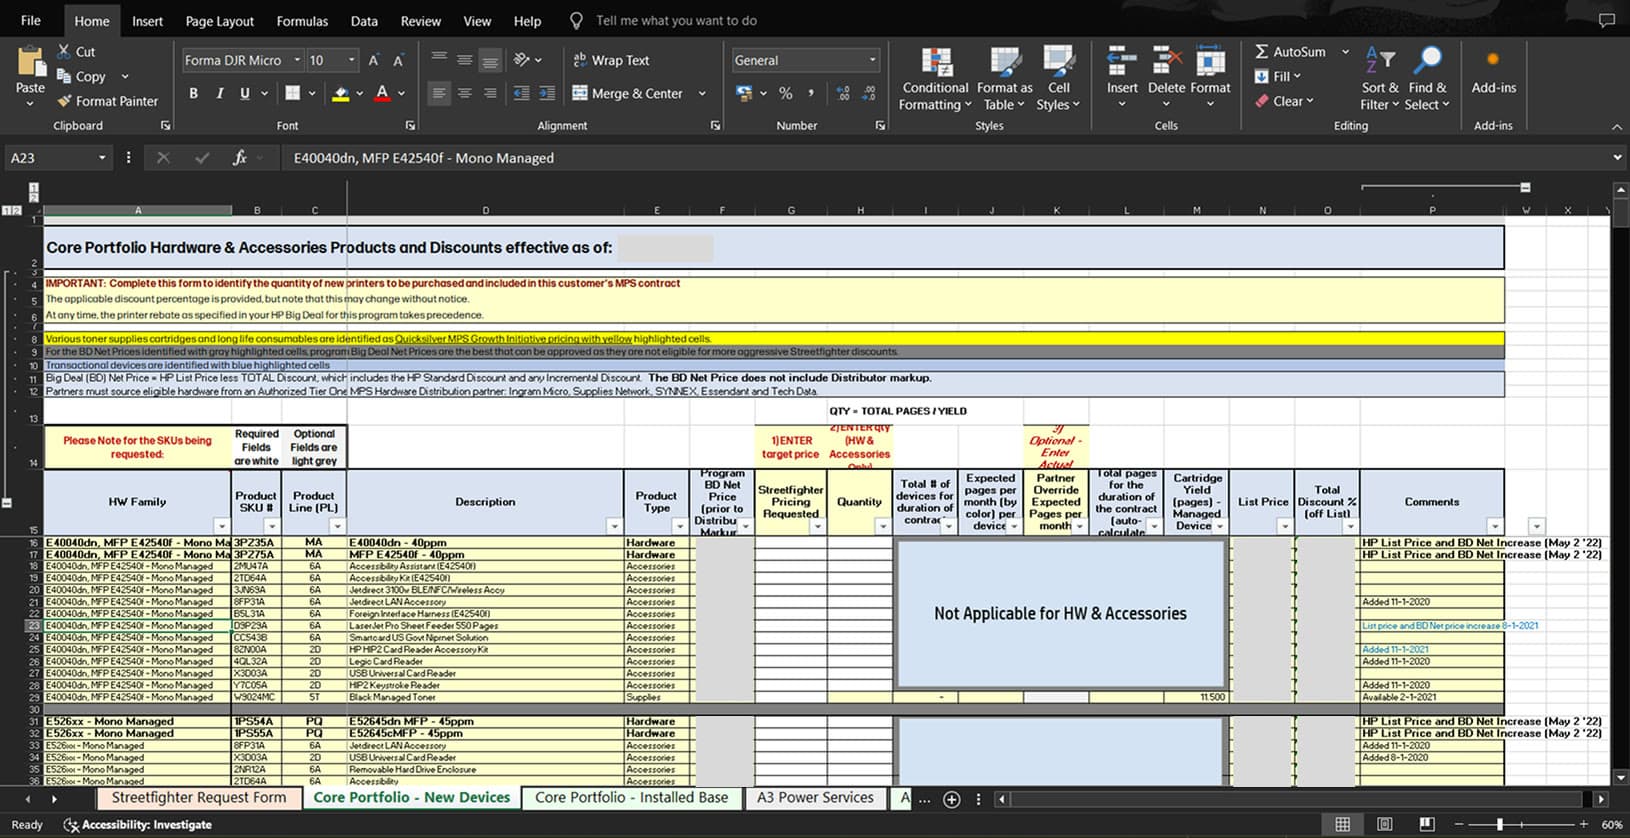Image resolution: width=1630 pixels, height=838 pixels.
Task: Open the font name dropdown
Action: coord(297,60)
